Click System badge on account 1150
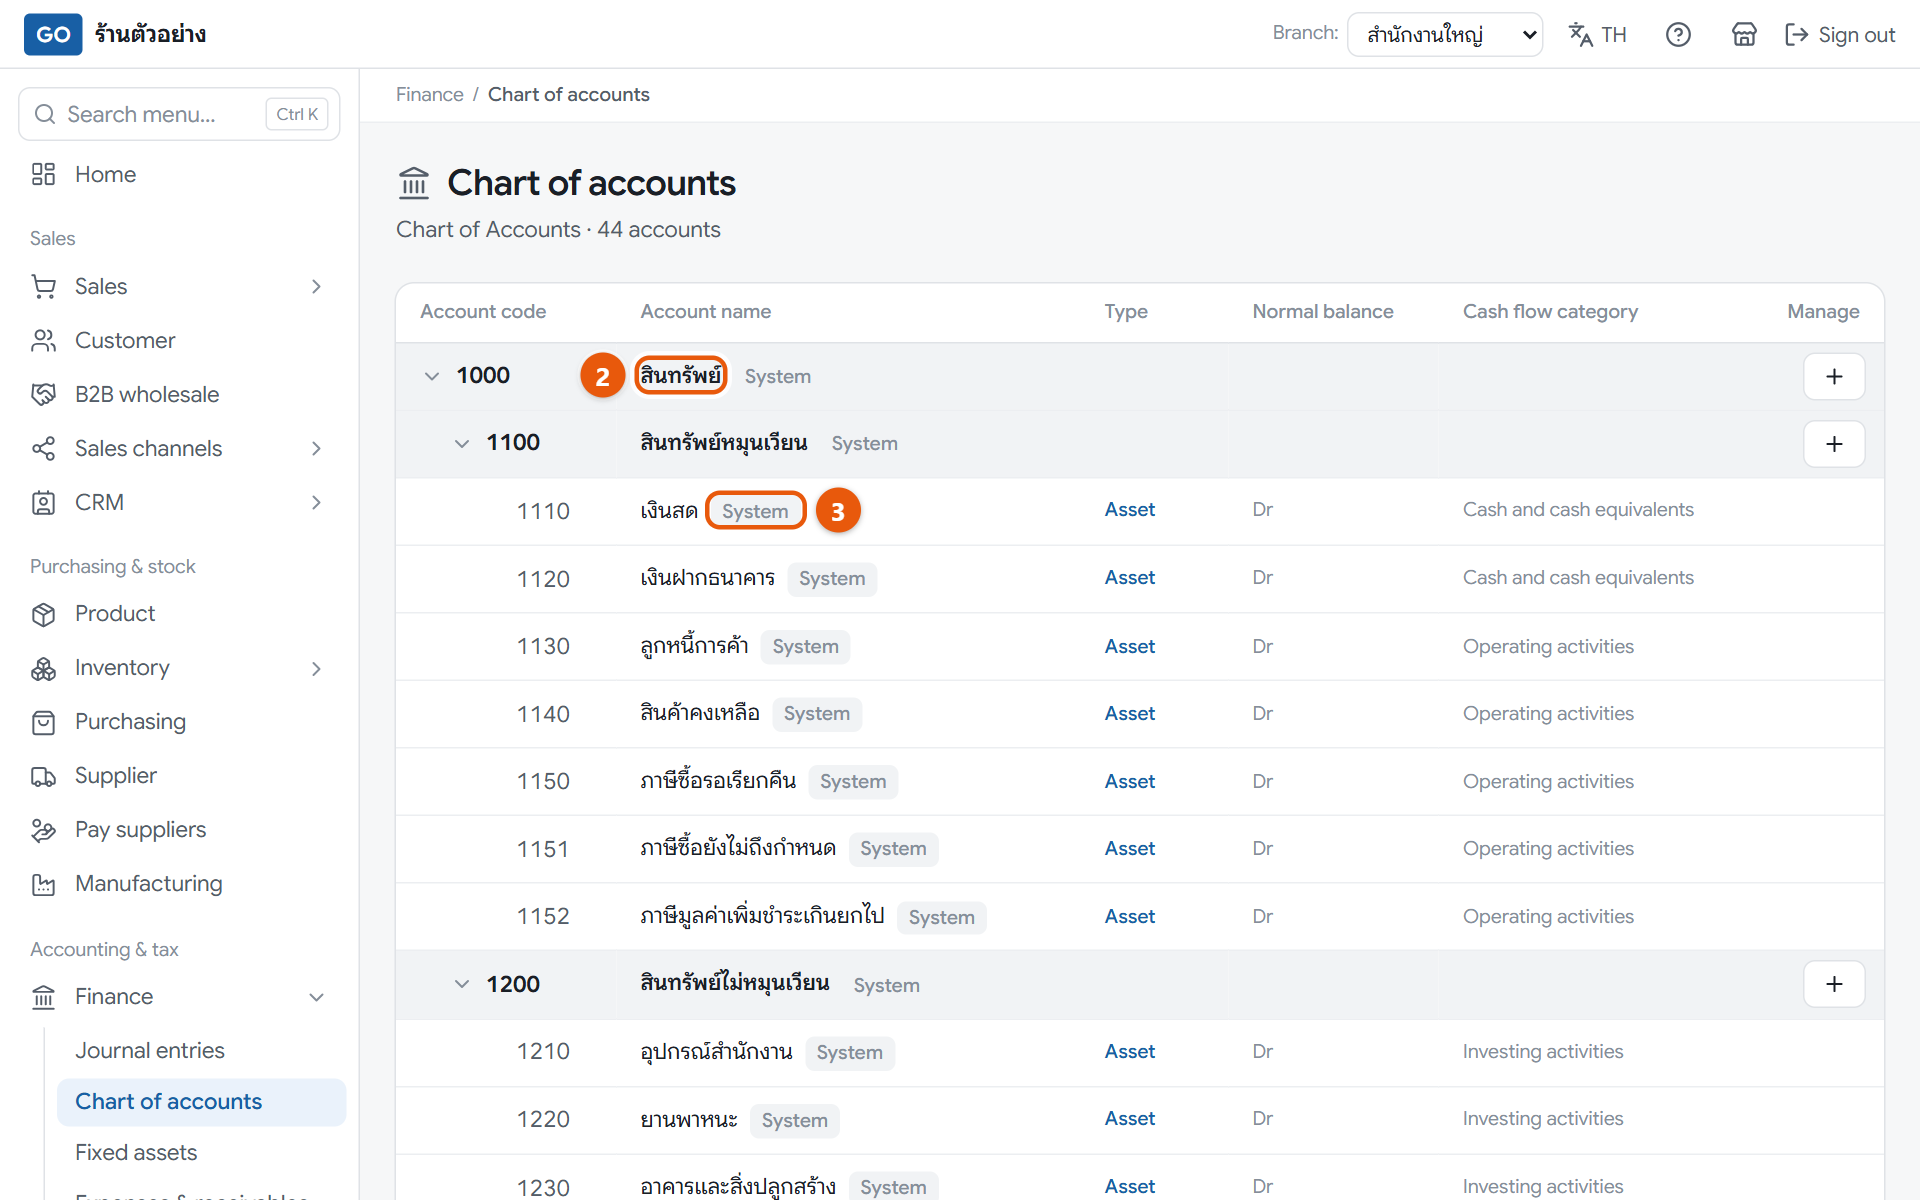The image size is (1920, 1200). 853,782
